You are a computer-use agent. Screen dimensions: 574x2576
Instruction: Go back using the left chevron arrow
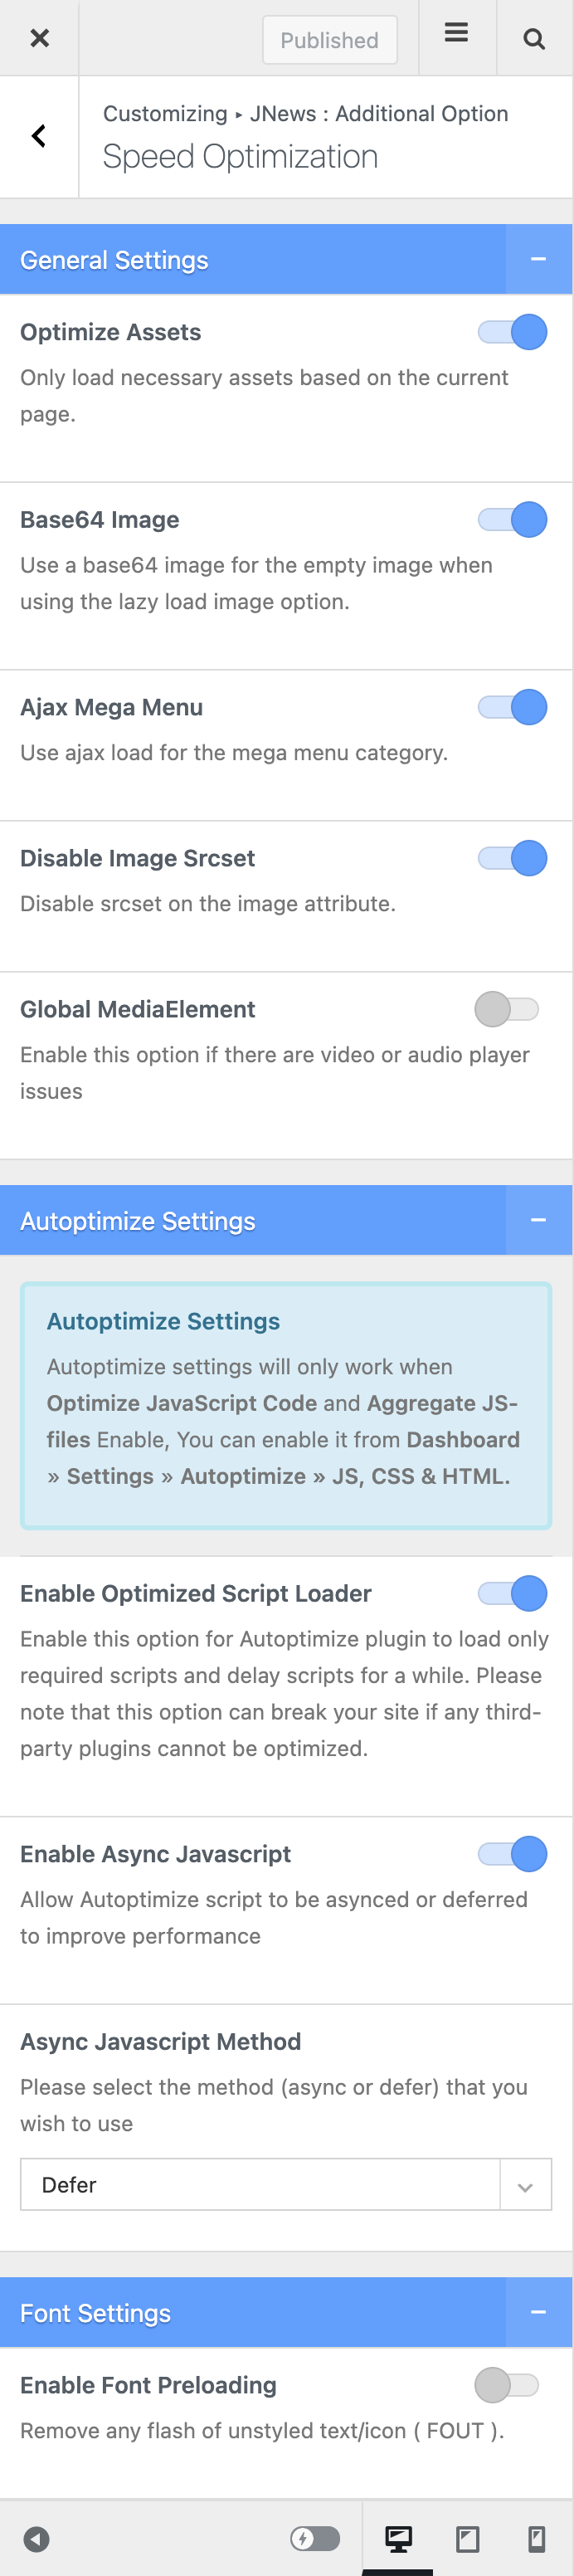(39, 136)
